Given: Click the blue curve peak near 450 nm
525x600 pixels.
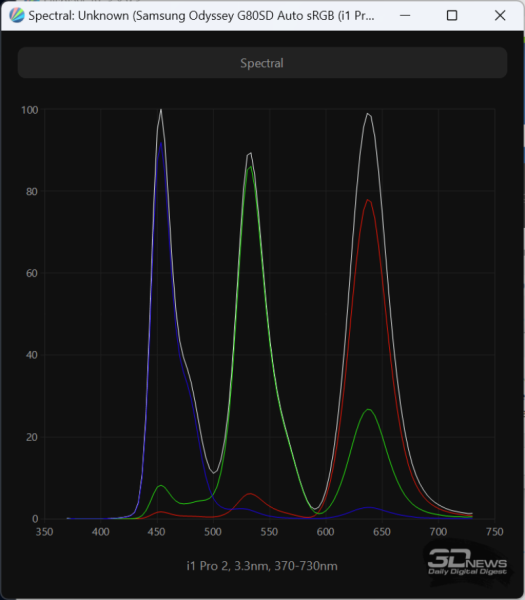Looking at the screenshot, I should (x=161, y=143).
